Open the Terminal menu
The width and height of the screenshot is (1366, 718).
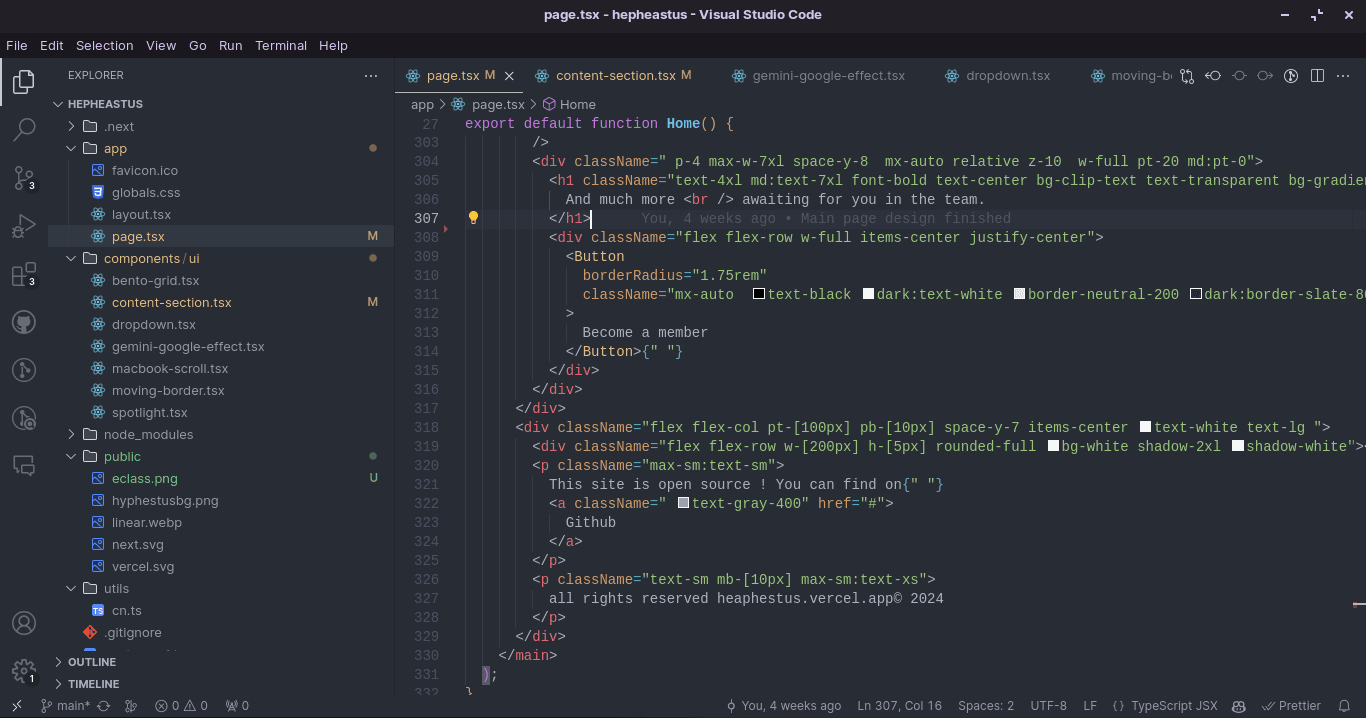pos(281,45)
